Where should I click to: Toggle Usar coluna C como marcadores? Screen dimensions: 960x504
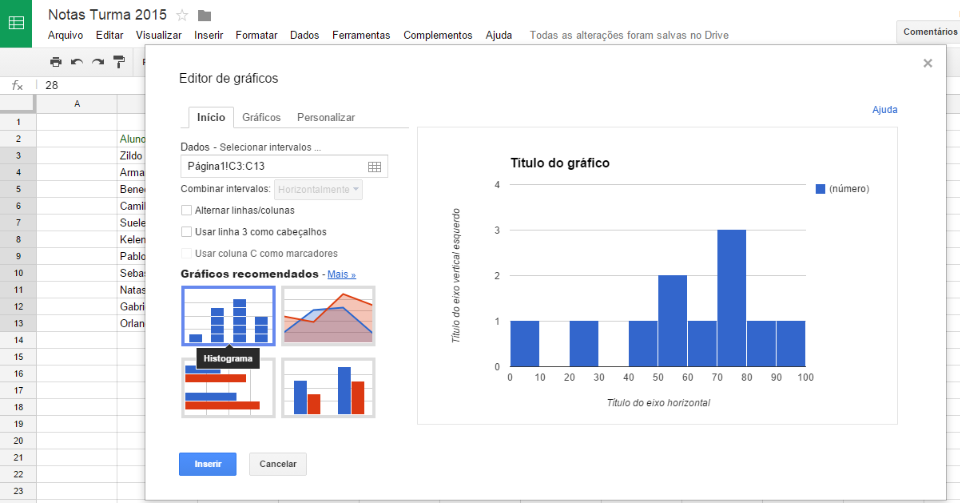tap(187, 254)
